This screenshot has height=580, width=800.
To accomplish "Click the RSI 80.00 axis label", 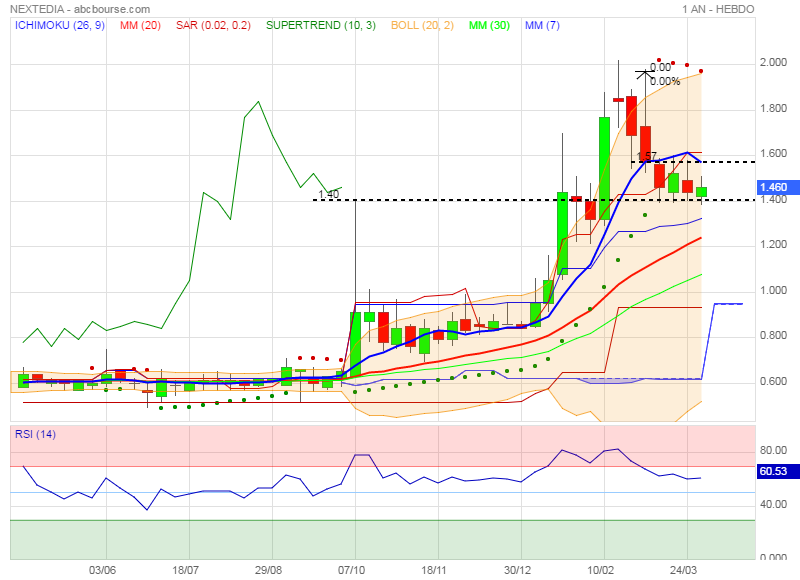I will pos(773,450).
